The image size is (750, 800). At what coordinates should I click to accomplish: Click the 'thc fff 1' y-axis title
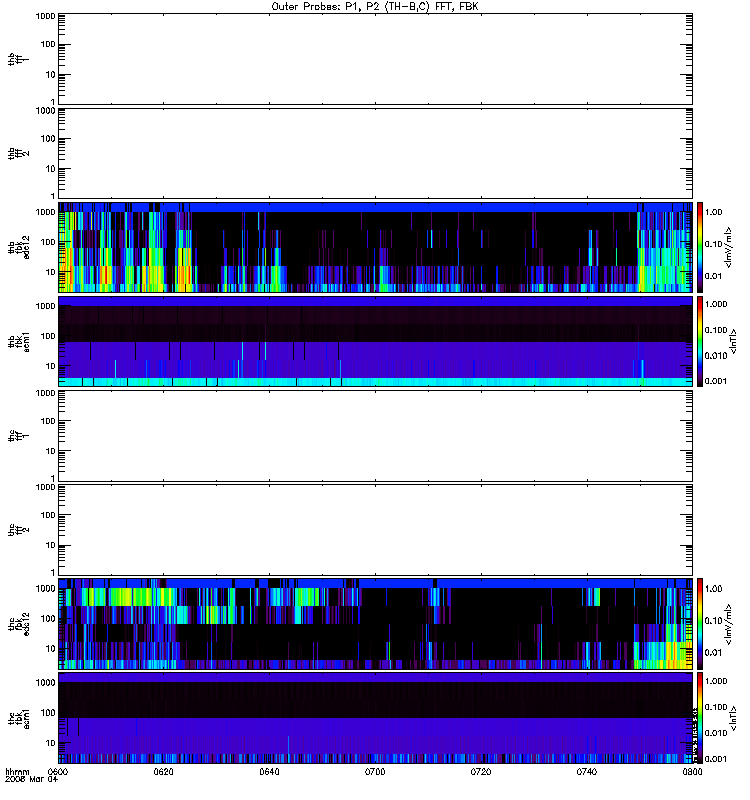(x=19, y=436)
